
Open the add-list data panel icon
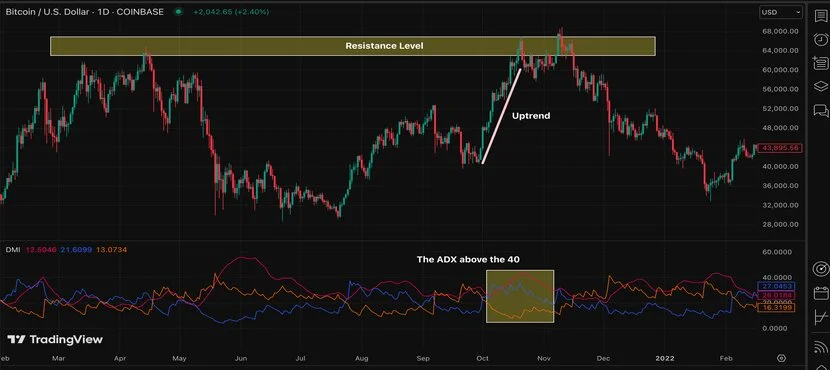[x=820, y=63]
